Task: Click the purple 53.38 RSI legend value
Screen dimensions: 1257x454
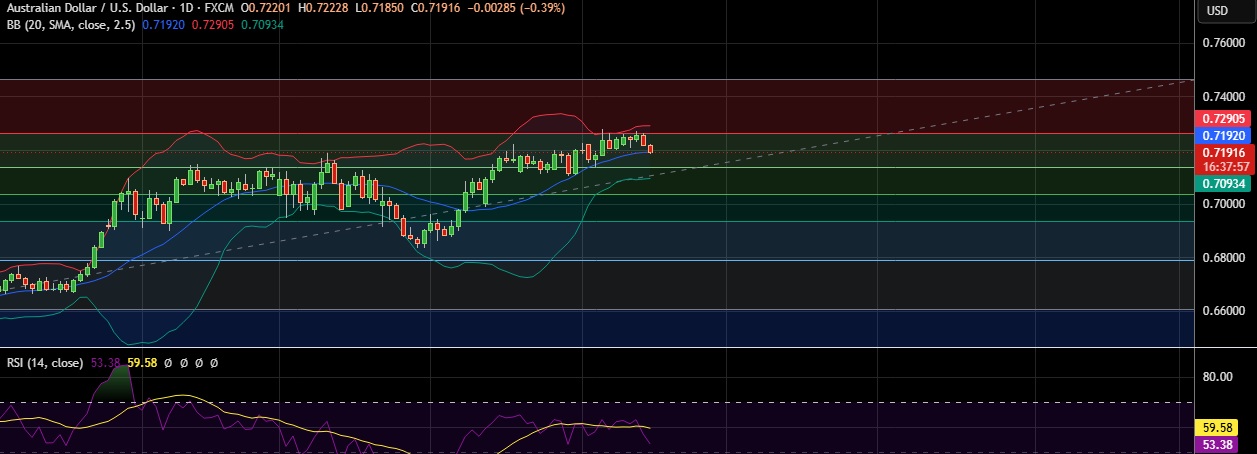Action: 106,363
